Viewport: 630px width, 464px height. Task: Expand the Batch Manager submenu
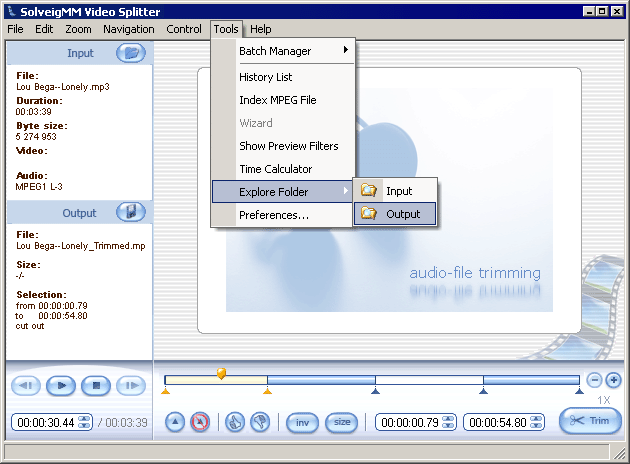283,51
